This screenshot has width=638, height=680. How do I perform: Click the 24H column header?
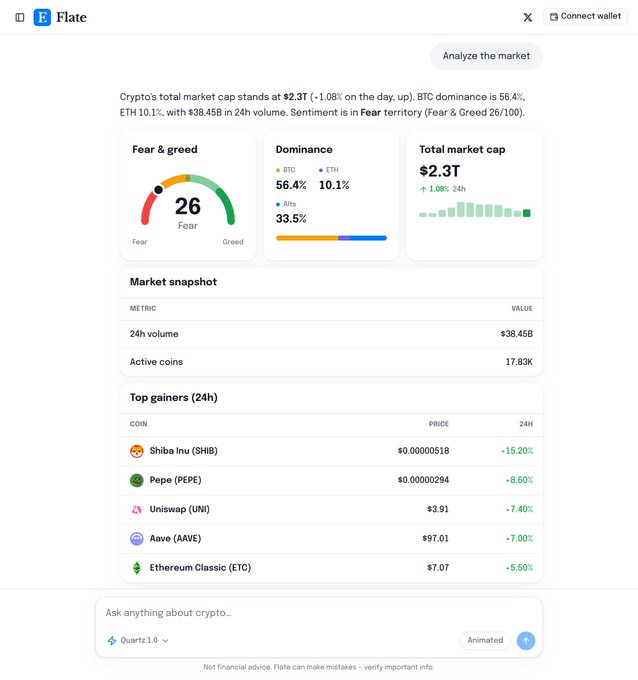click(526, 424)
